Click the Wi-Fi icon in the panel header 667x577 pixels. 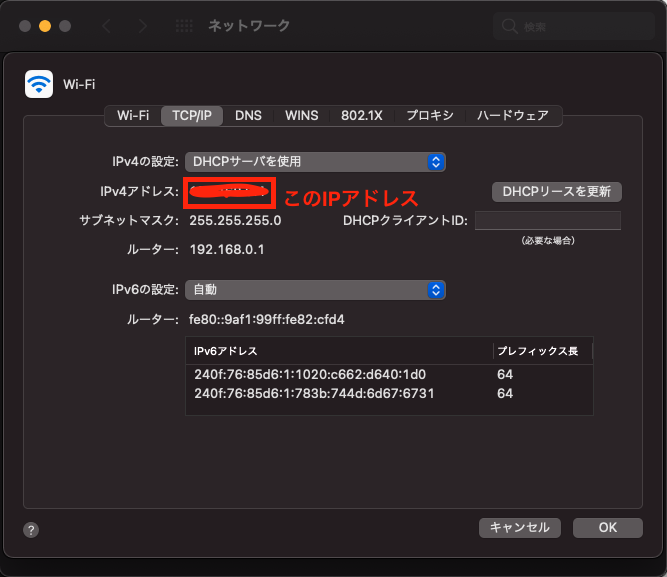[x=39, y=84]
